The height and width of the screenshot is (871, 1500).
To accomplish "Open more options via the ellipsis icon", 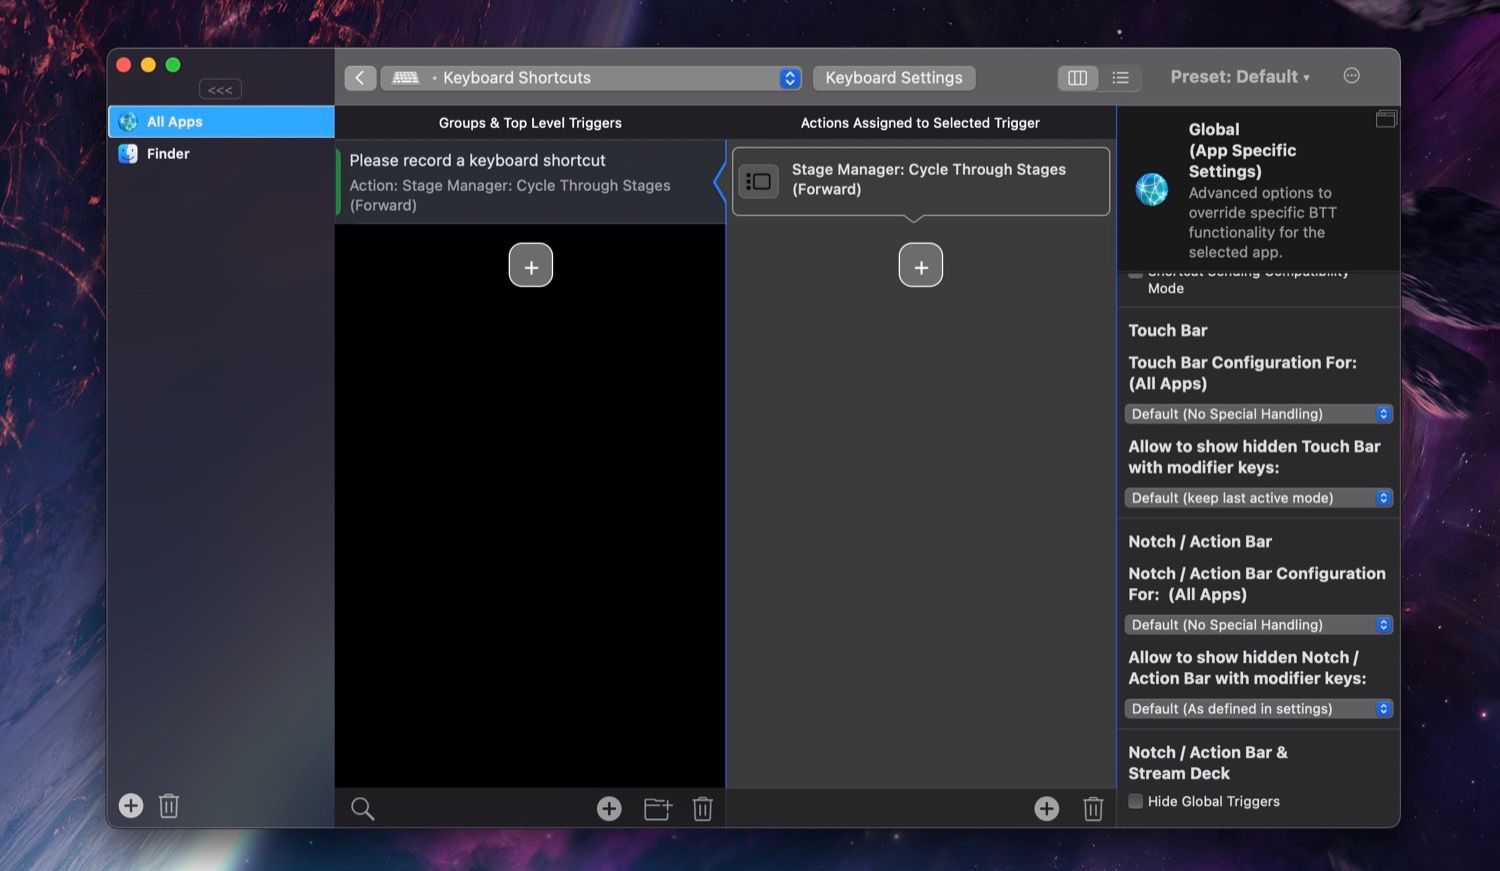I will click(1352, 75).
